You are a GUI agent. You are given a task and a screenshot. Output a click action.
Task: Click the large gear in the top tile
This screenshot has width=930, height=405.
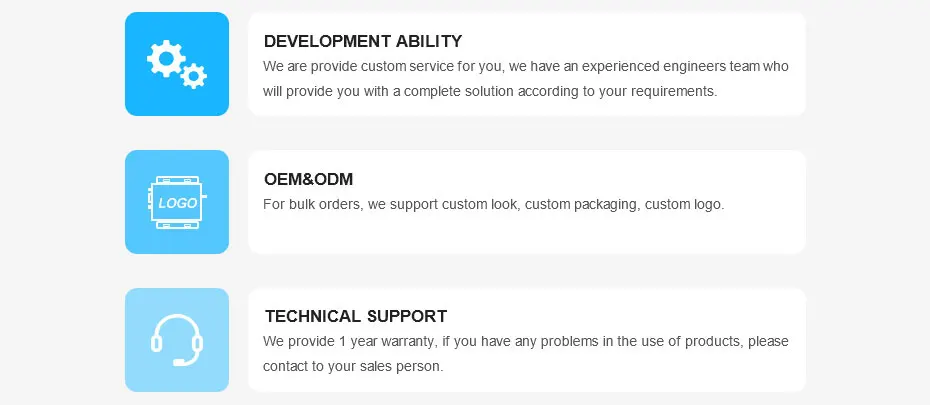click(164, 57)
